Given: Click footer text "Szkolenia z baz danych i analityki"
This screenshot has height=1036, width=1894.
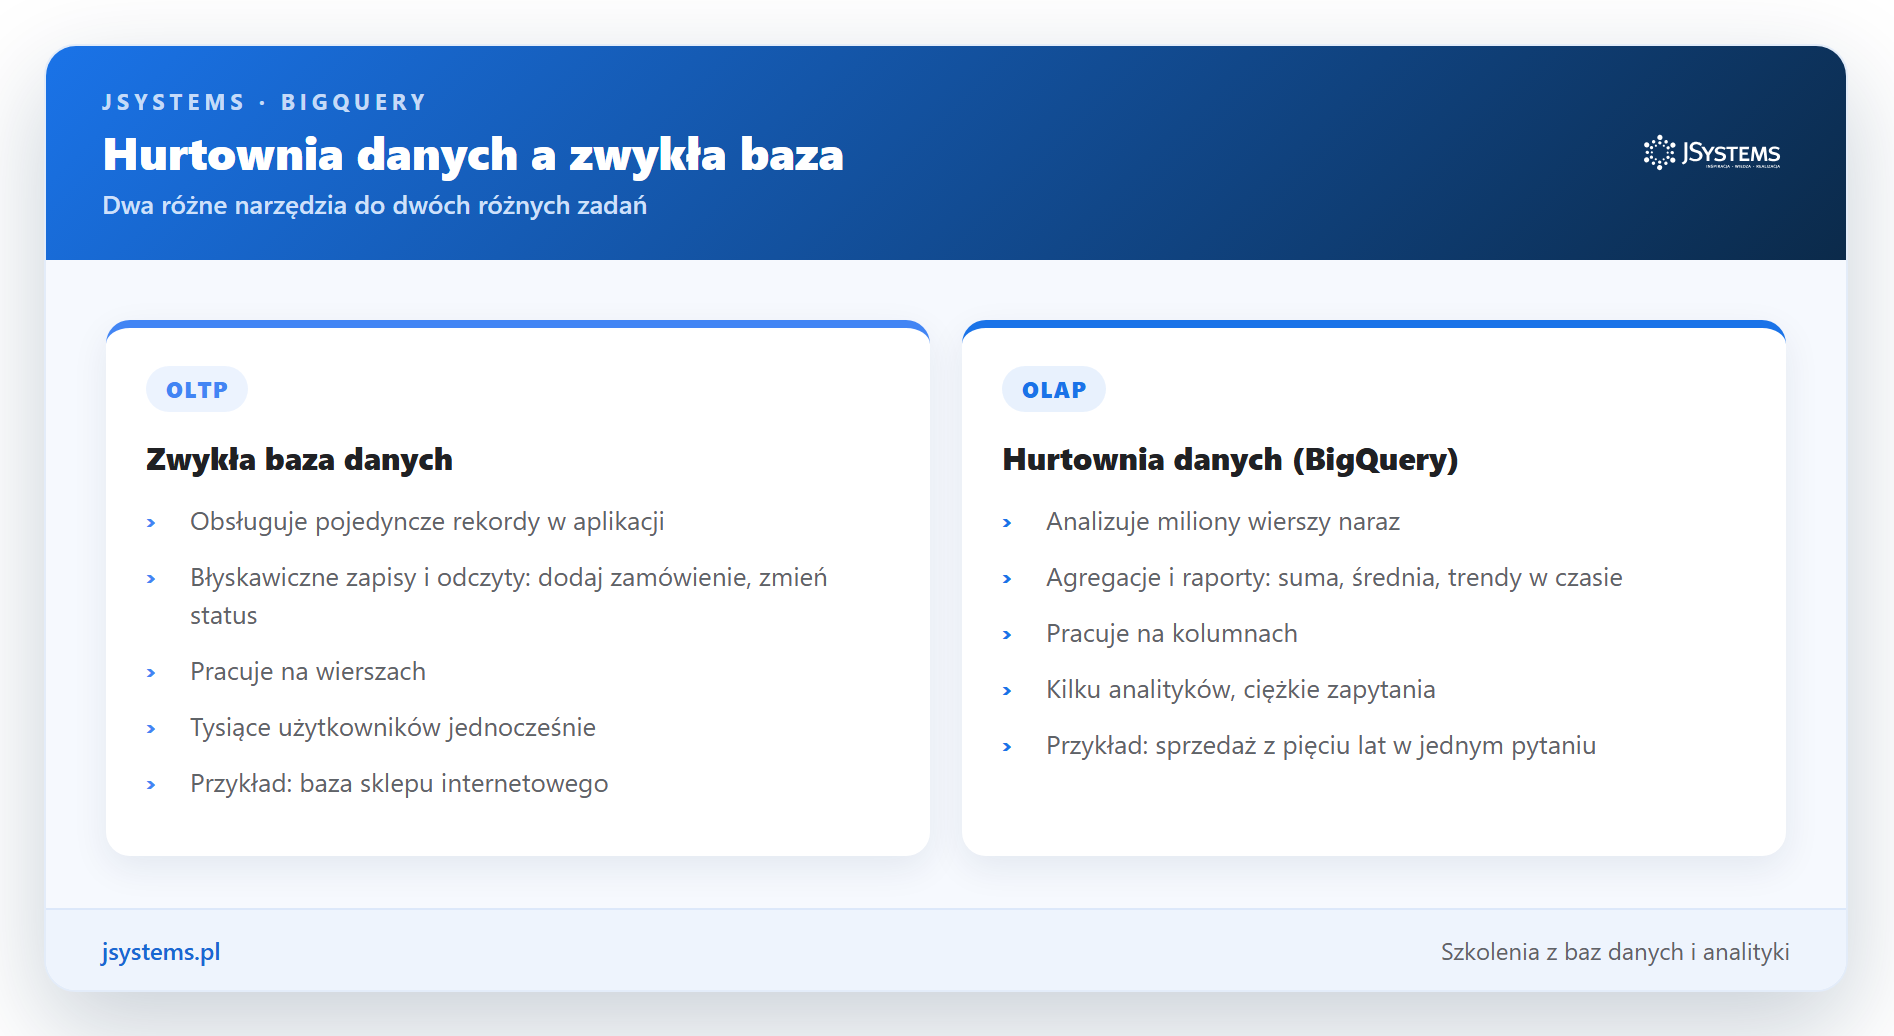Looking at the screenshot, I should tap(1615, 952).
